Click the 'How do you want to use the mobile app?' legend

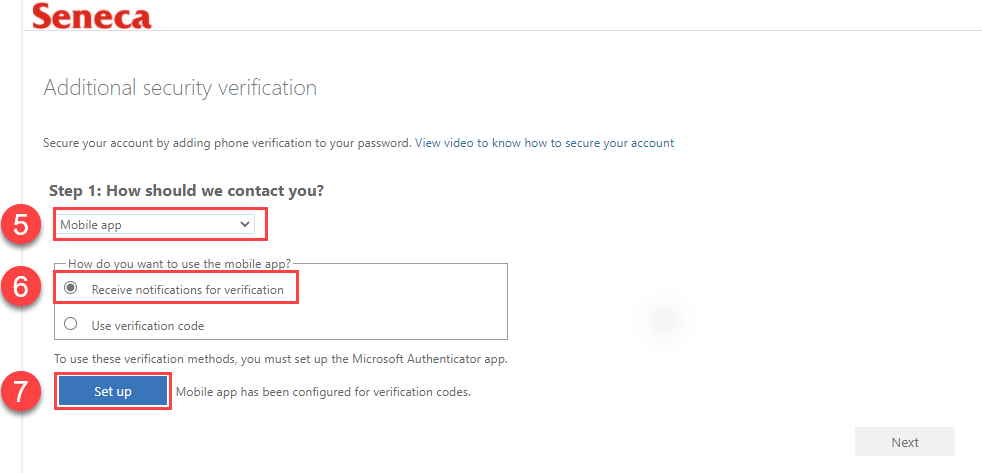point(179,264)
